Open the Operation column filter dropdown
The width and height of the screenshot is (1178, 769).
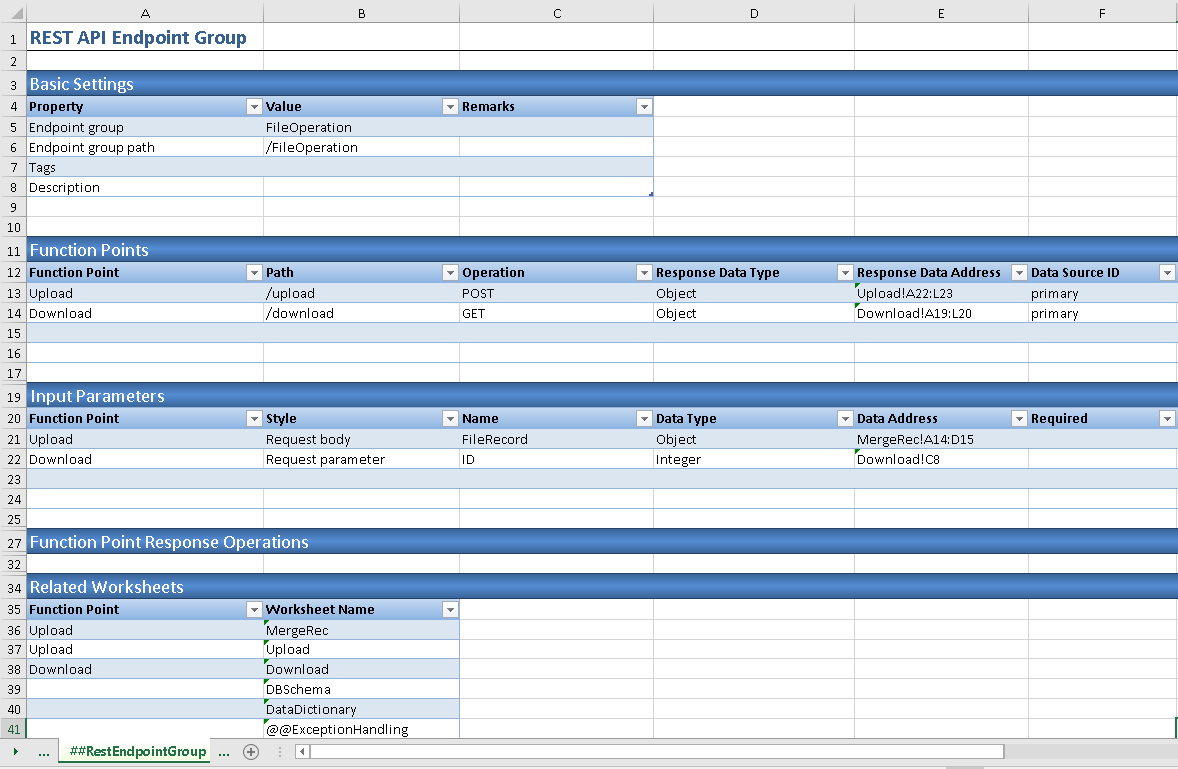pyautogui.click(x=643, y=273)
